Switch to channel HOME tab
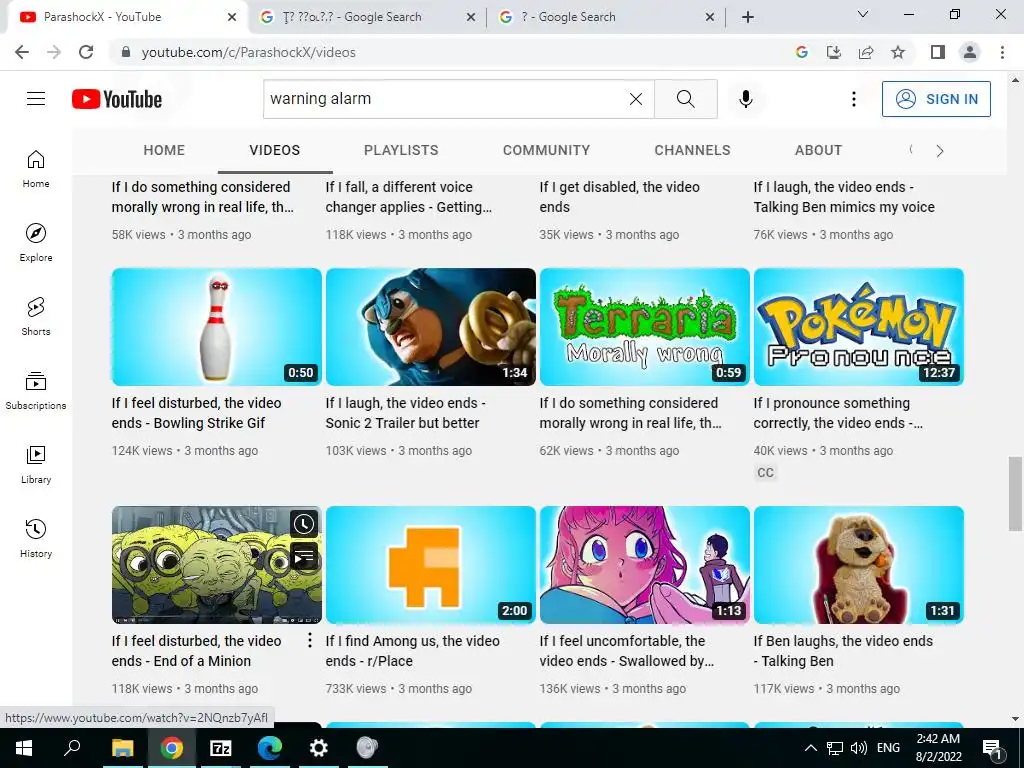Viewport: 1024px width, 768px height. click(164, 150)
